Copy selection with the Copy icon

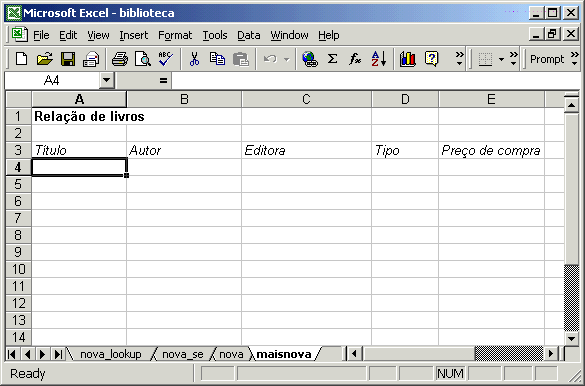217,59
